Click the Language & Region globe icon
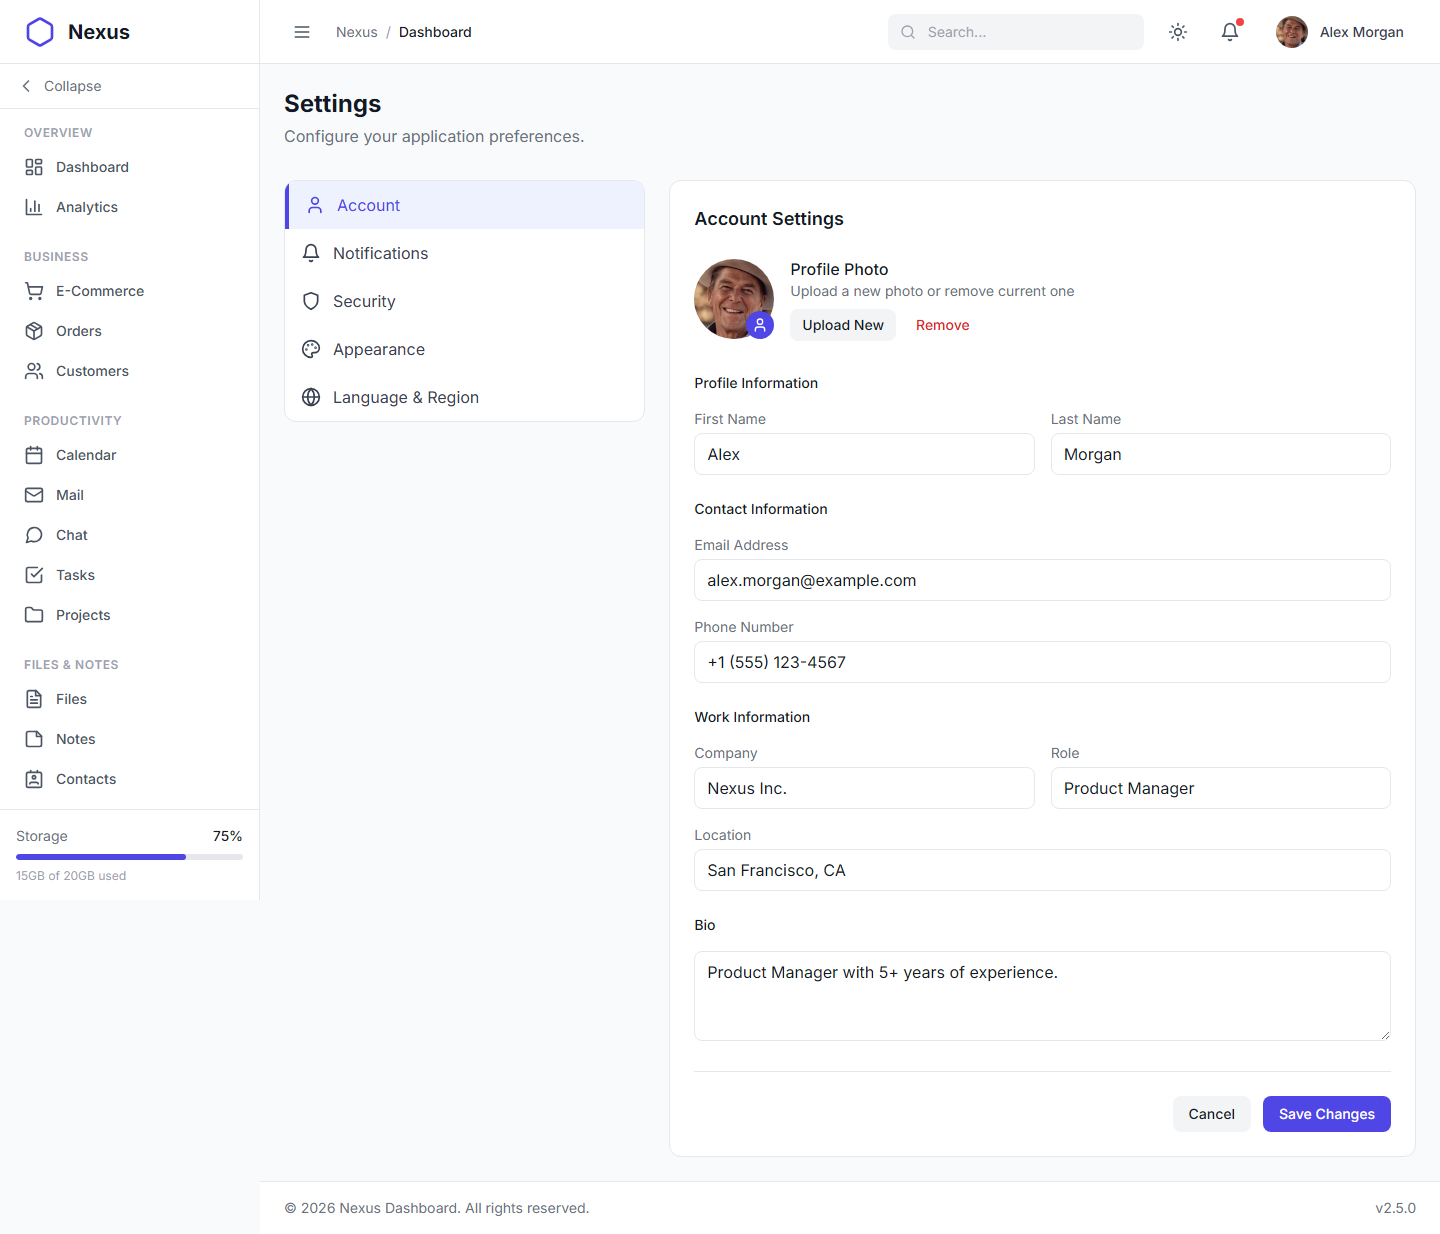The image size is (1440, 1234). 311,397
